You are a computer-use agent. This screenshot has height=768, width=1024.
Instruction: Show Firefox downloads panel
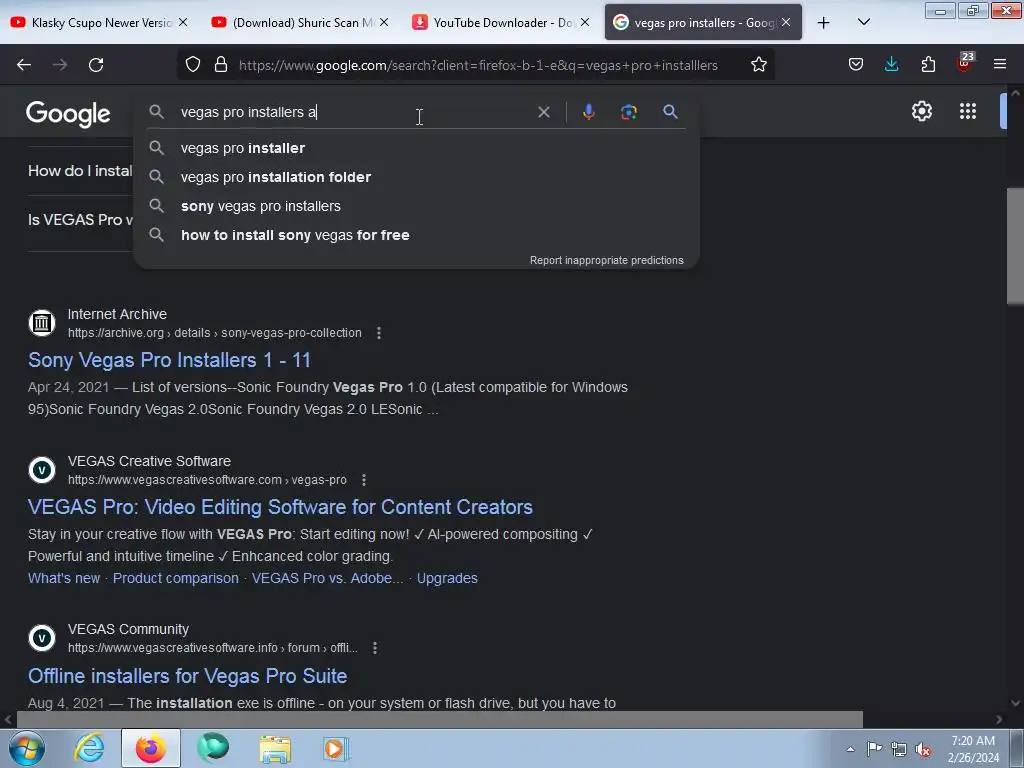891,65
